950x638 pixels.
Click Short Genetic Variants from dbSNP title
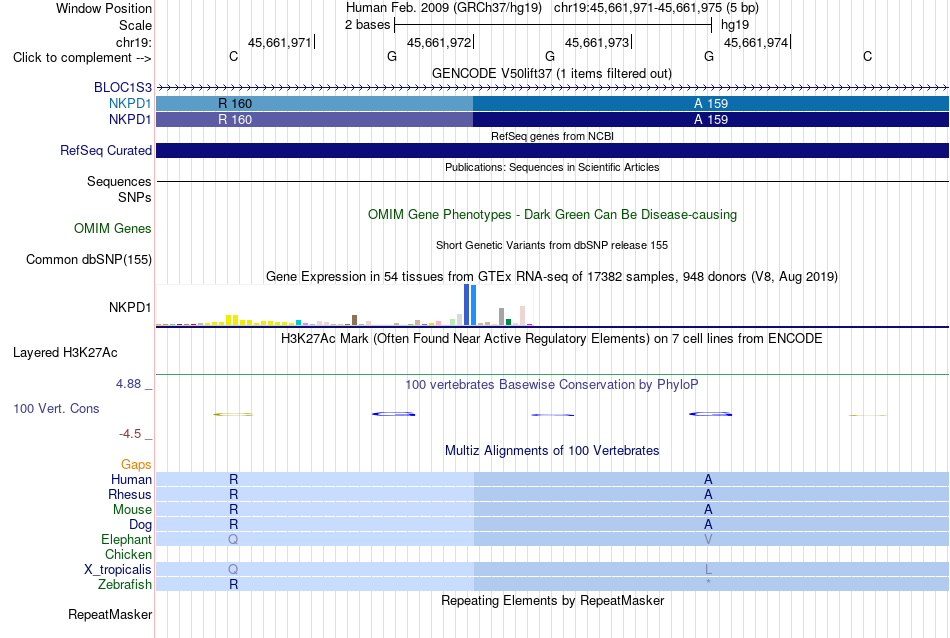click(x=552, y=245)
